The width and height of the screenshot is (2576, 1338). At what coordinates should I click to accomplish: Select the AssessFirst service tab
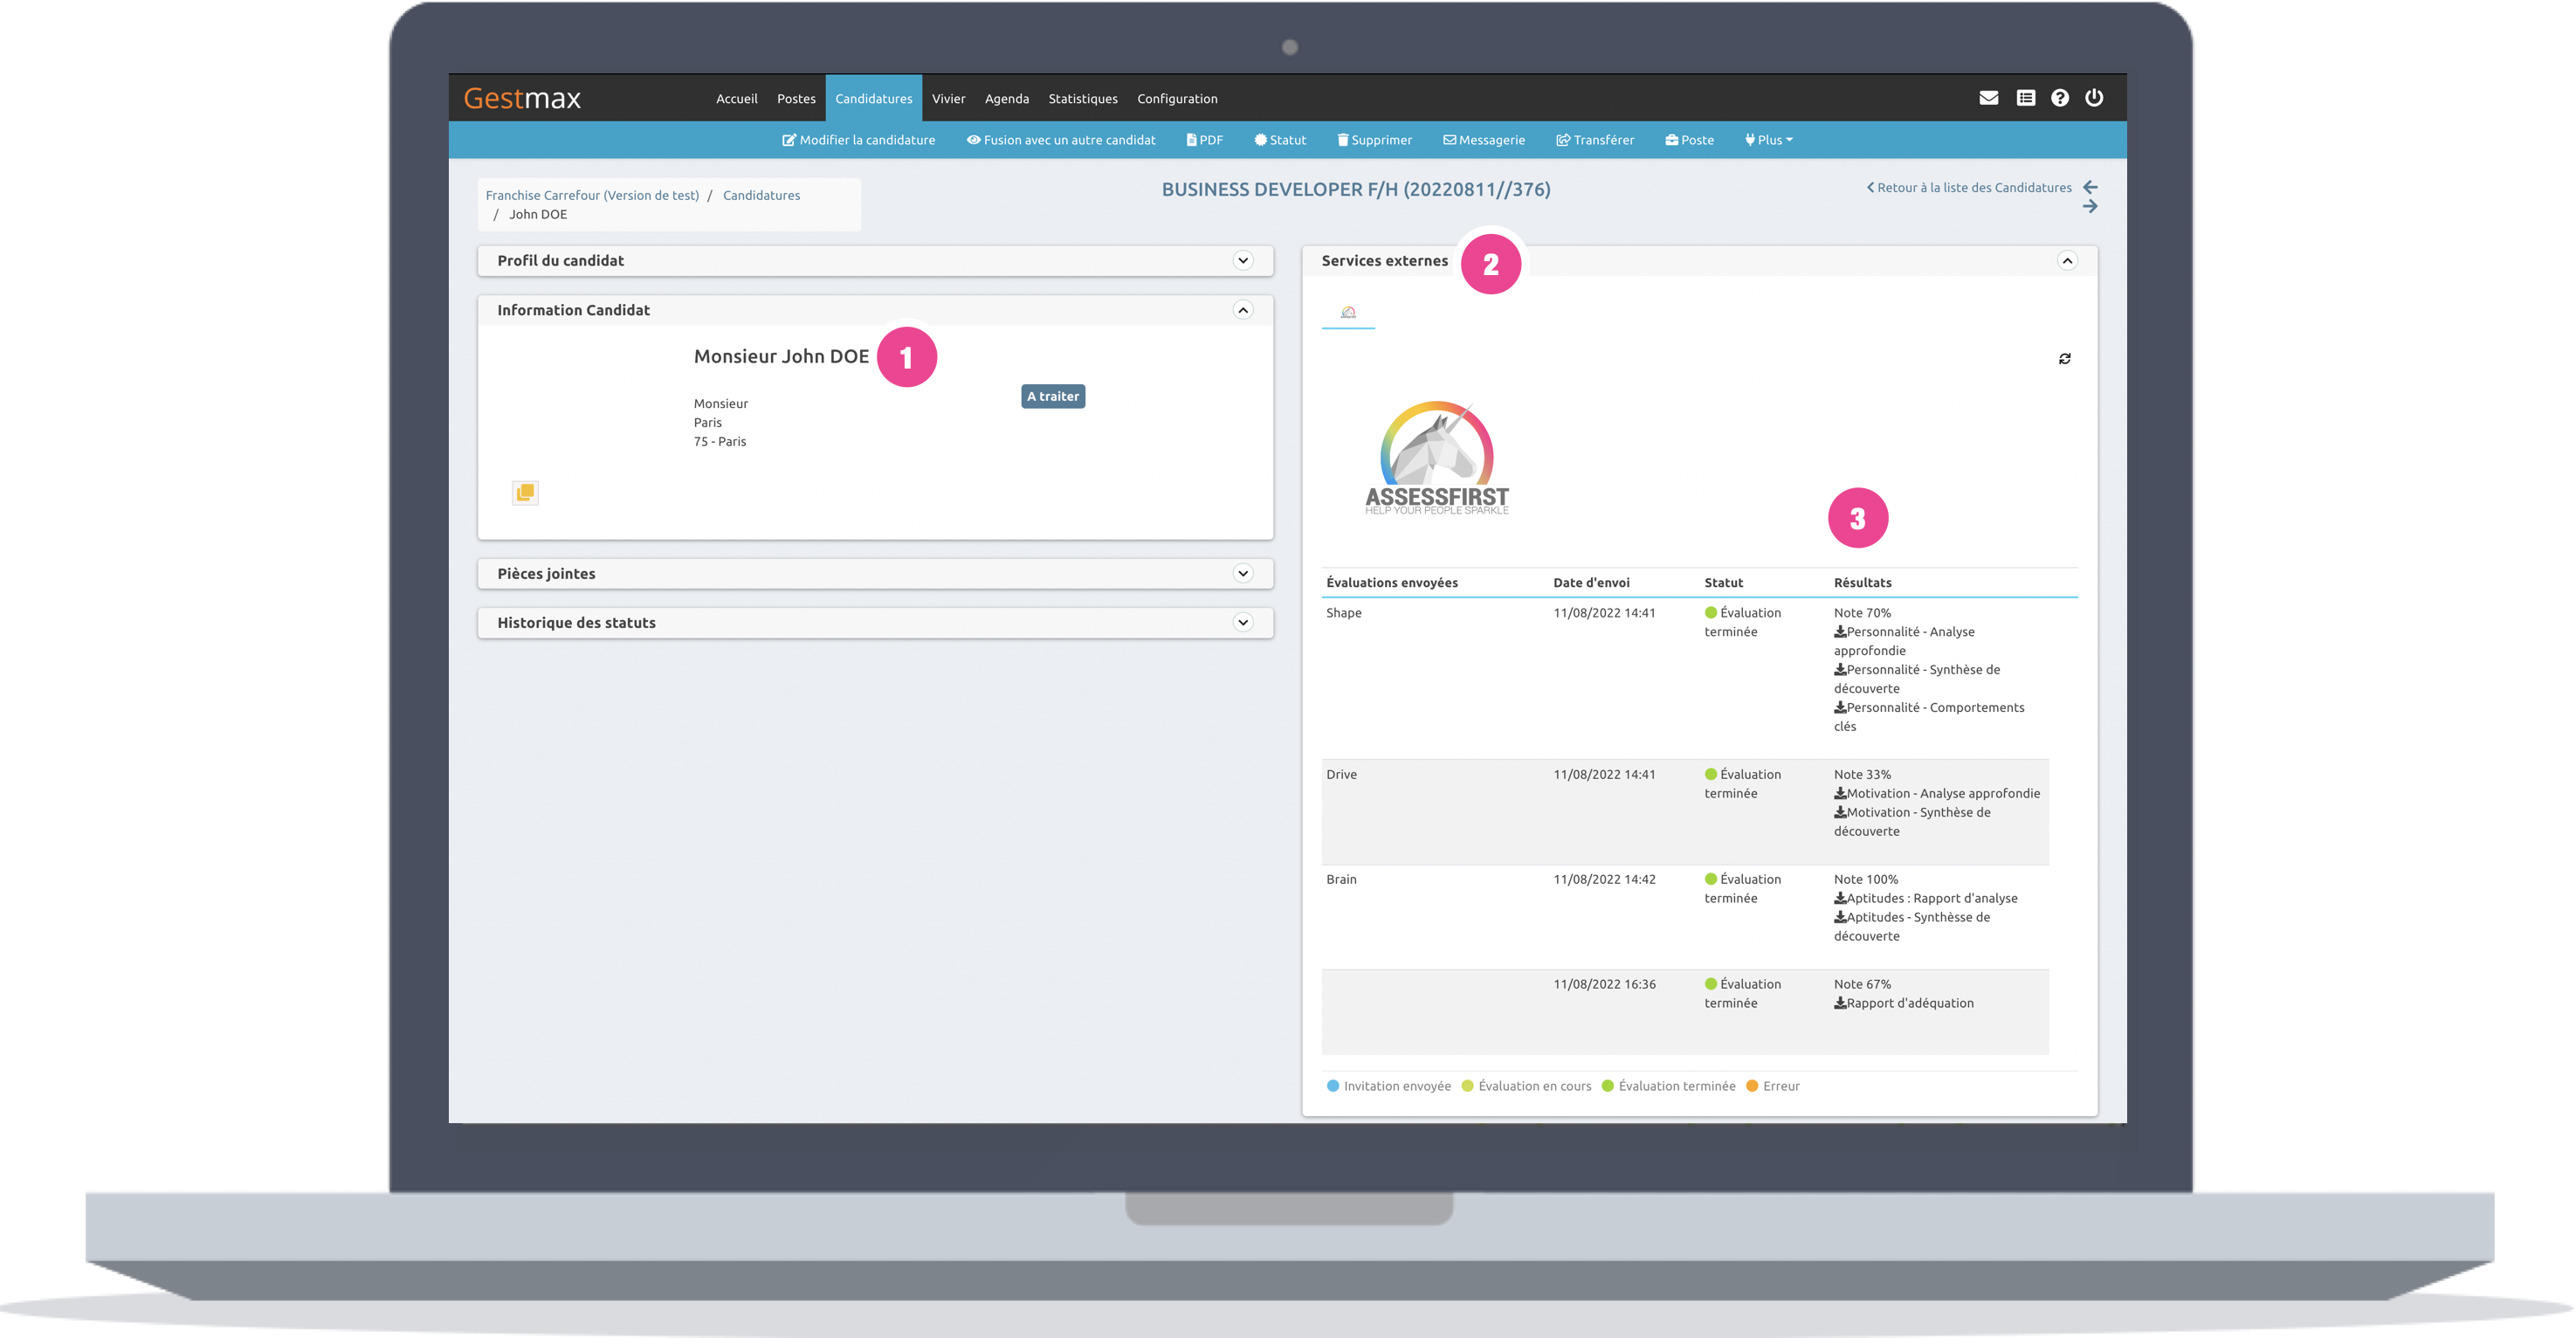click(x=1348, y=313)
